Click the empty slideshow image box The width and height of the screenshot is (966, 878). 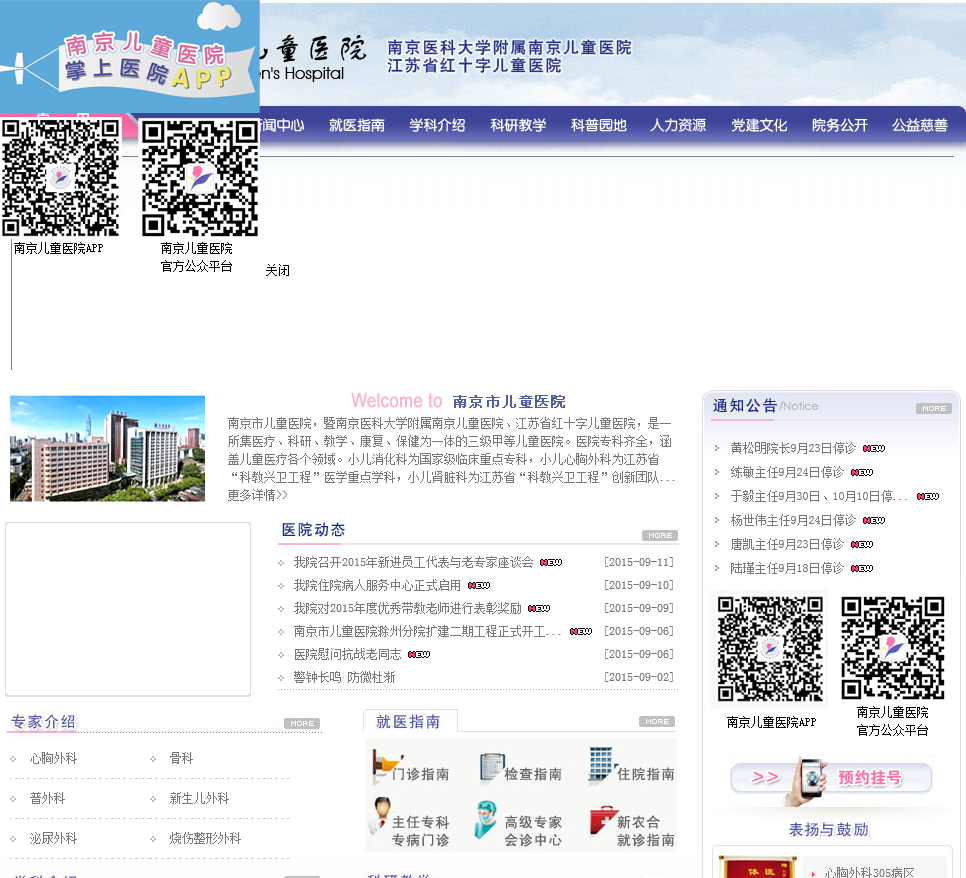[x=128, y=609]
